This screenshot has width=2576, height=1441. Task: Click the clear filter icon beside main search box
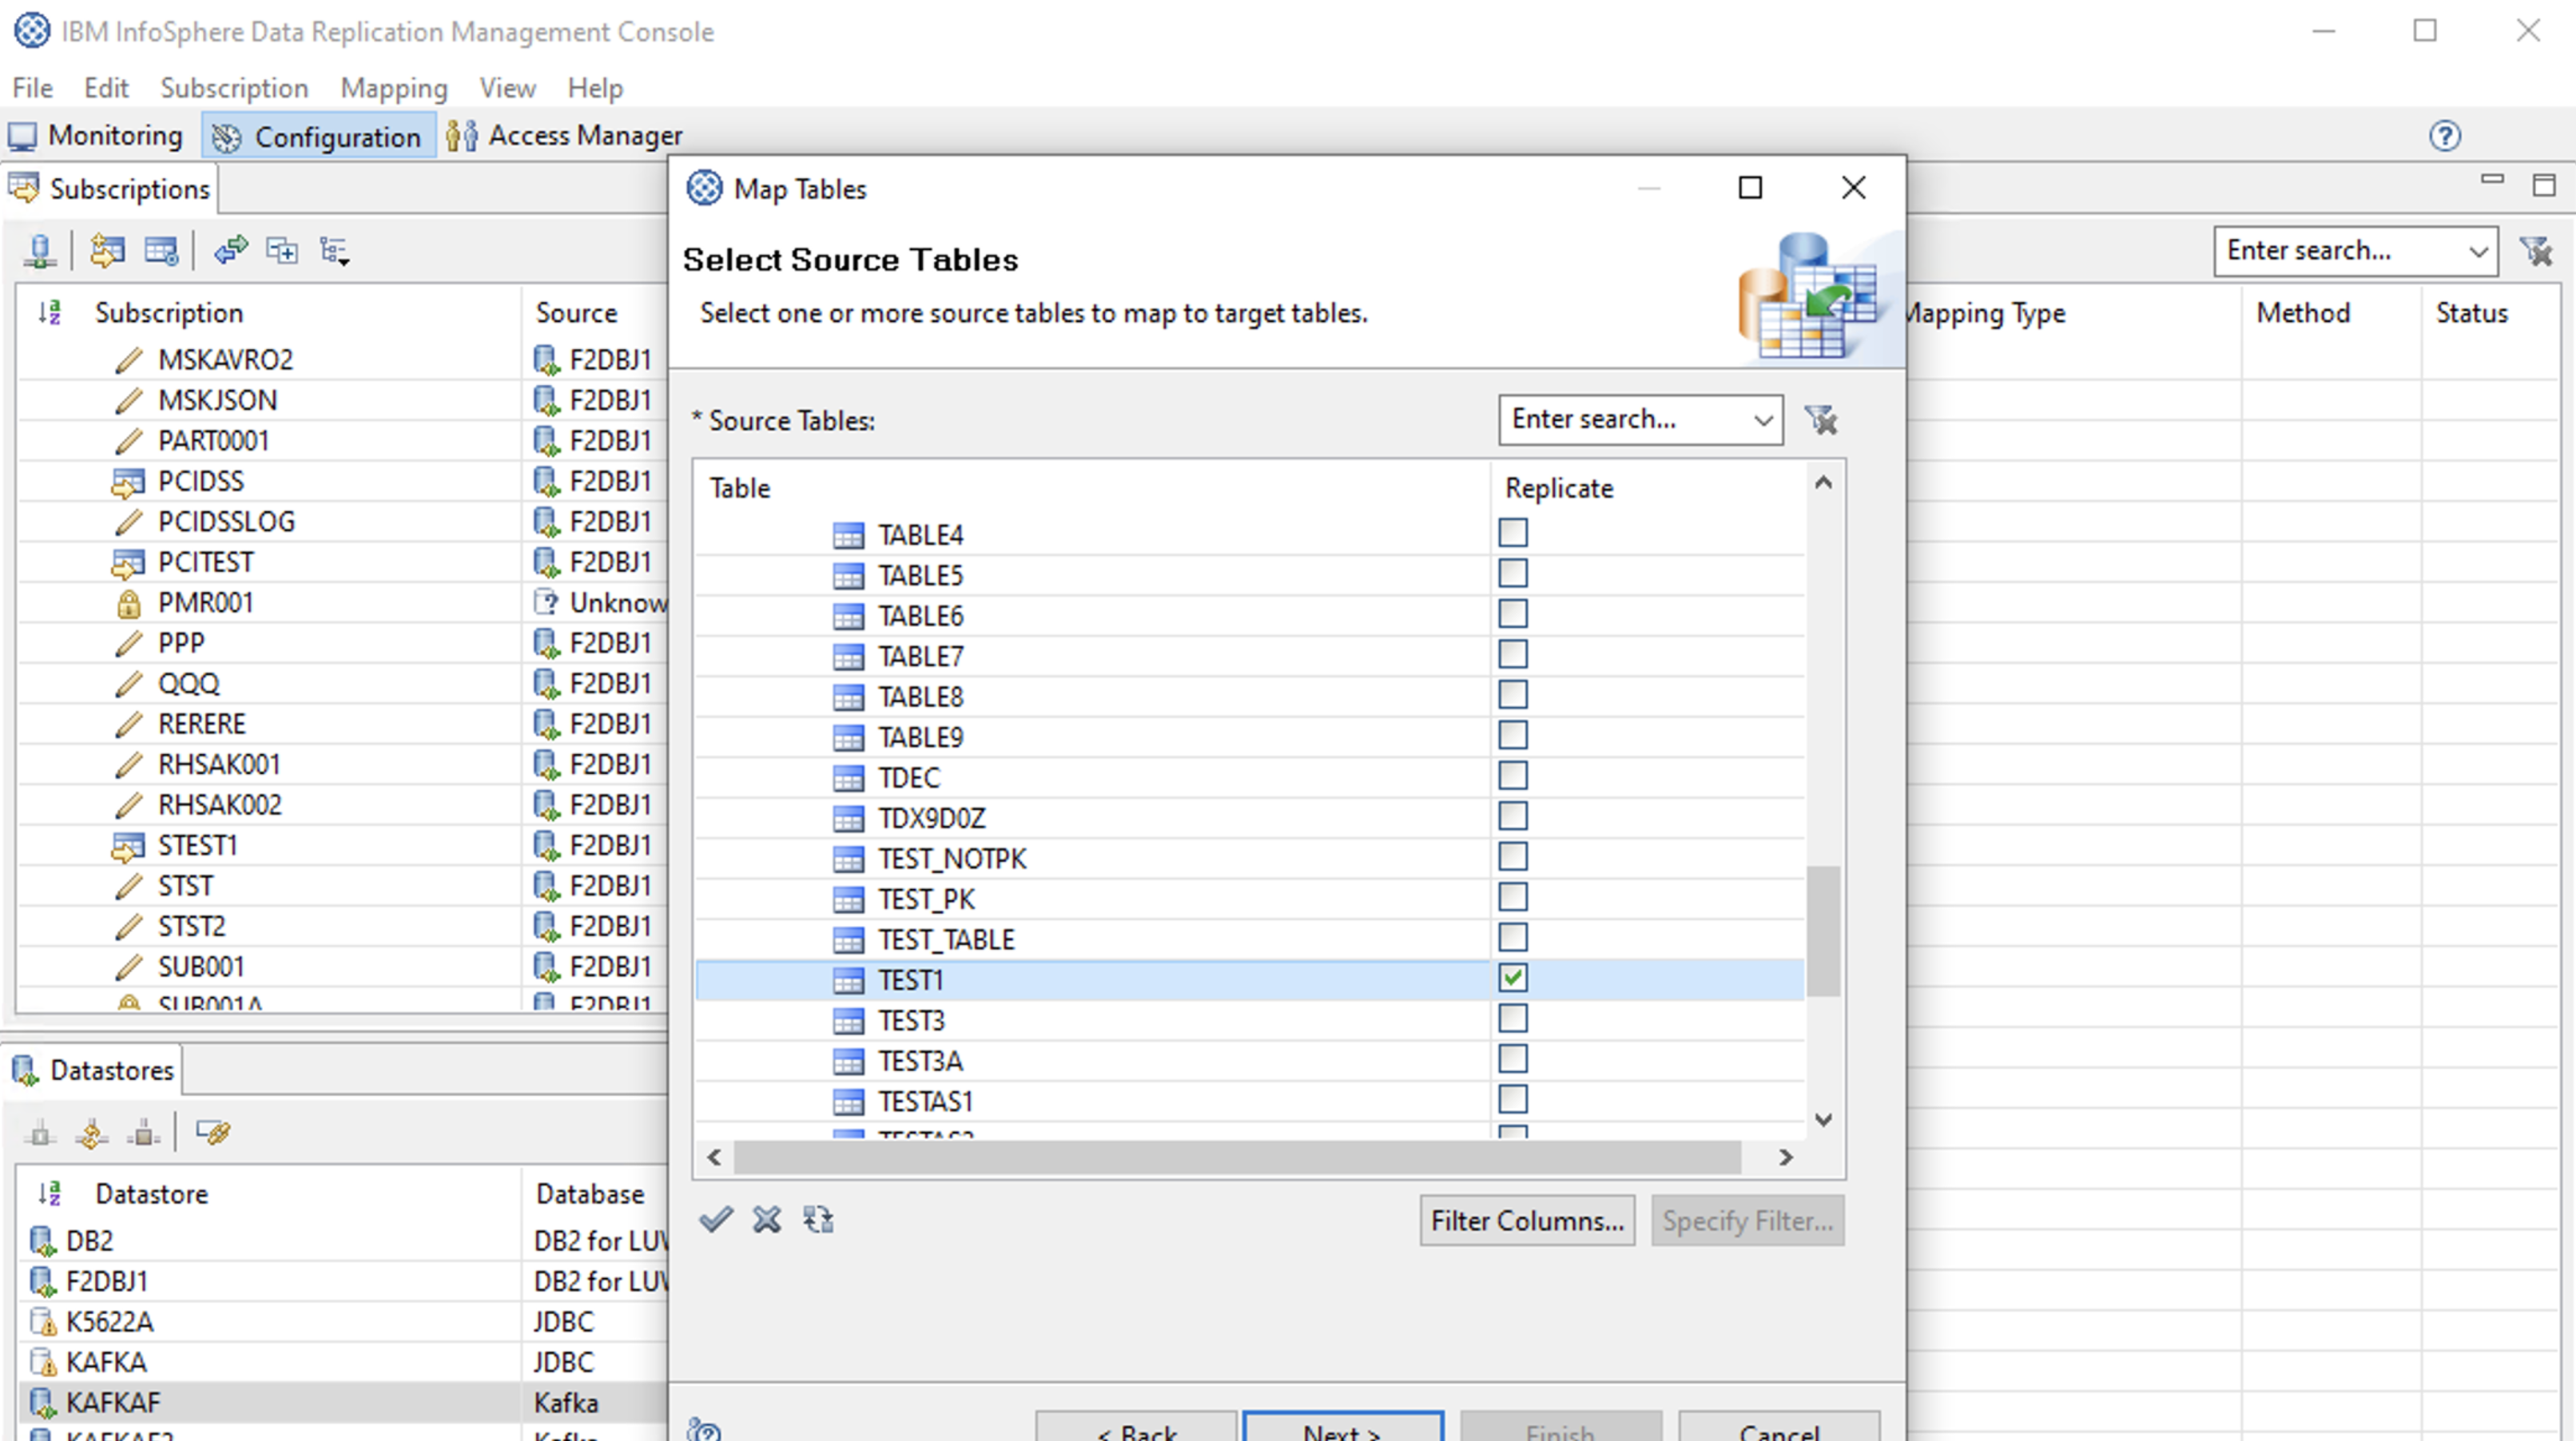point(2536,251)
